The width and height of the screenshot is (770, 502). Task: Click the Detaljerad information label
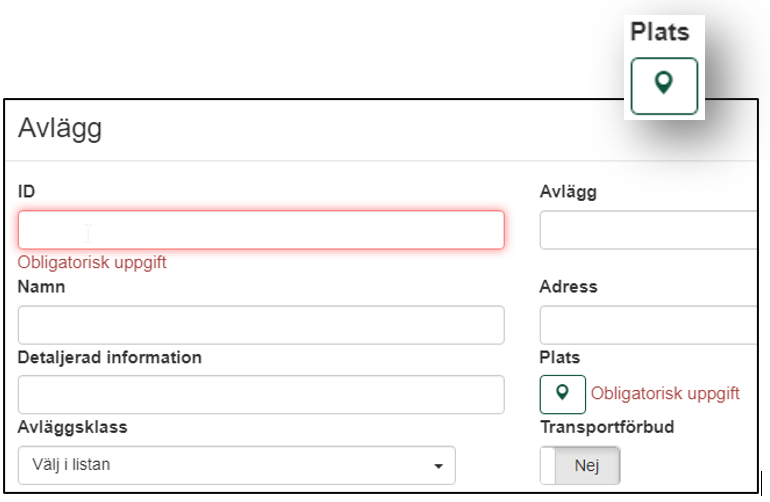pyautogui.click(x=110, y=358)
